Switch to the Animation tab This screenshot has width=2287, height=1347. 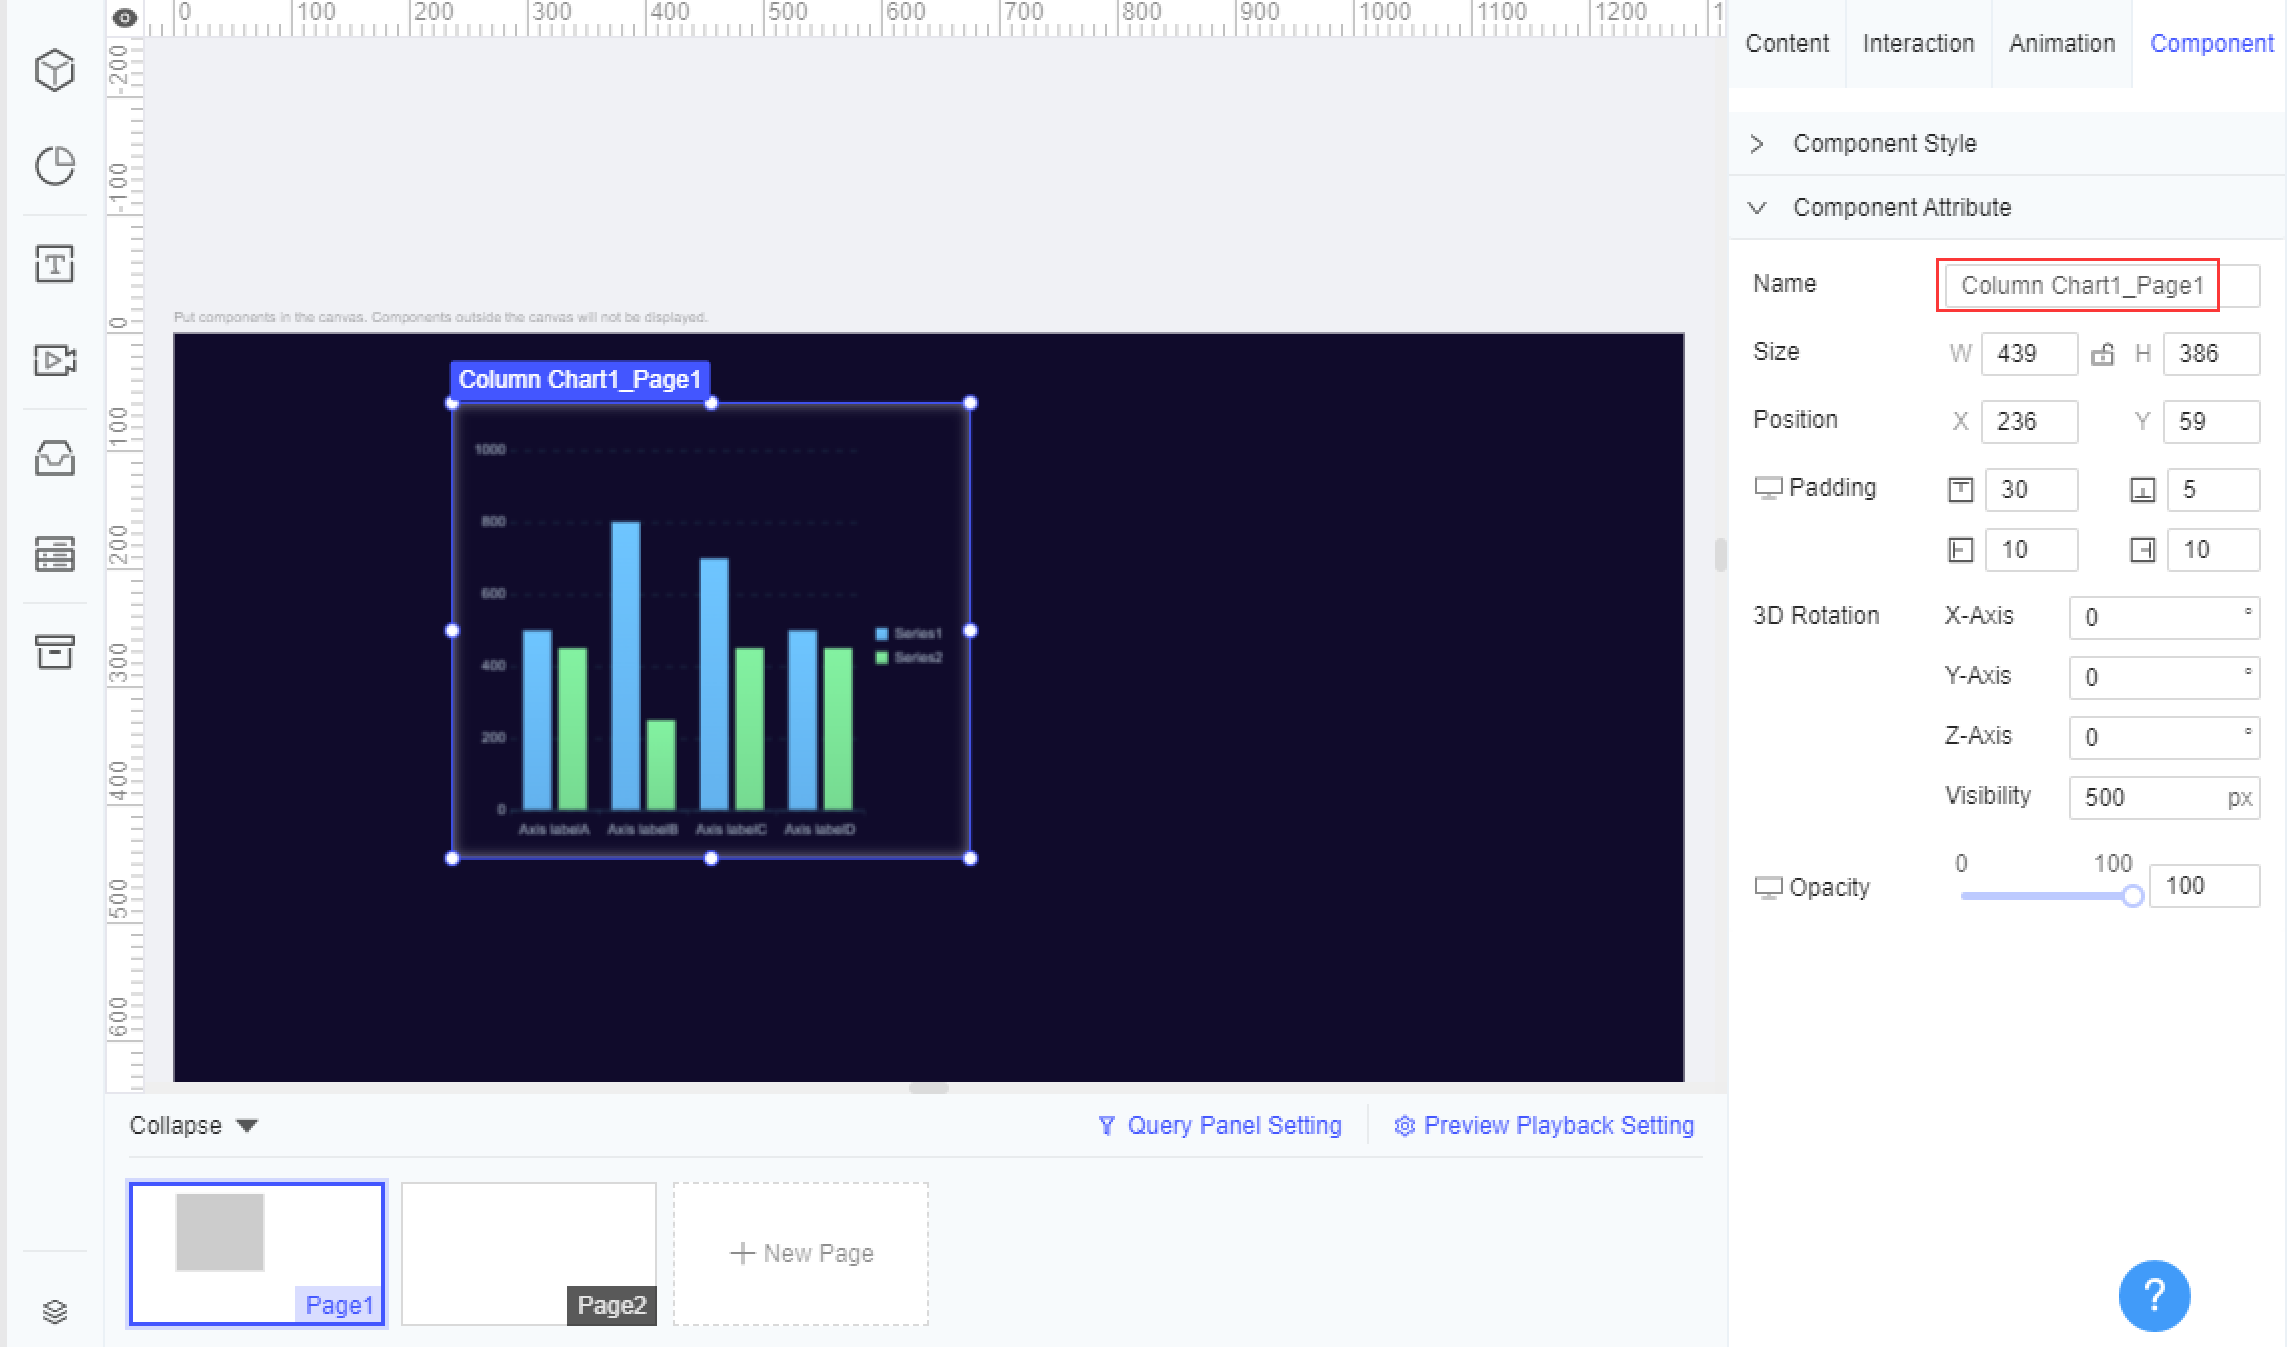(x=2061, y=43)
